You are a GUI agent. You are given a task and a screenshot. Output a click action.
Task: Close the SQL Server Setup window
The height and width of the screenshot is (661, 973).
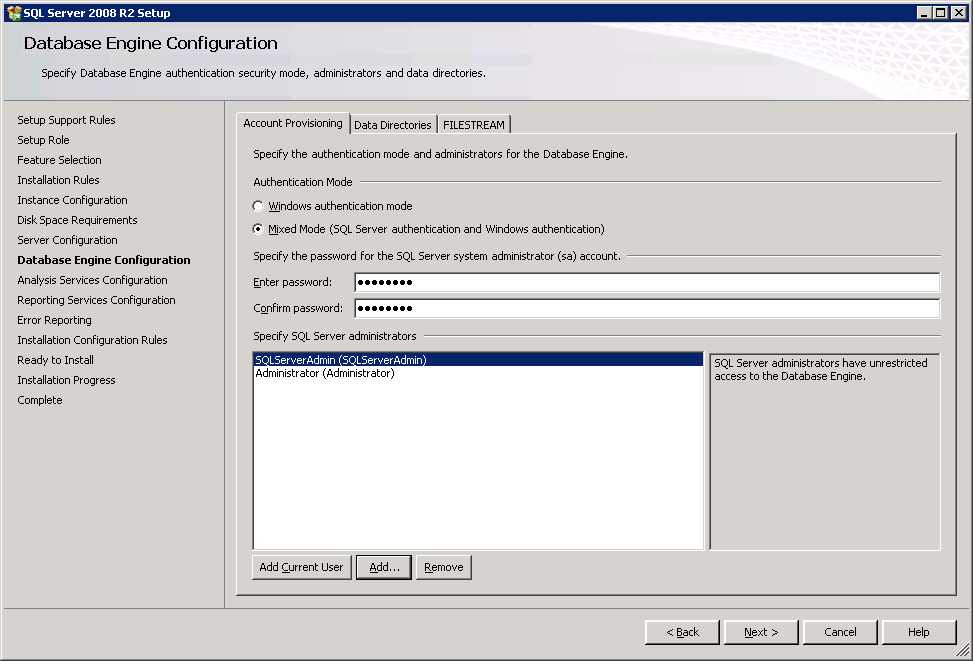(x=958, y=12)
